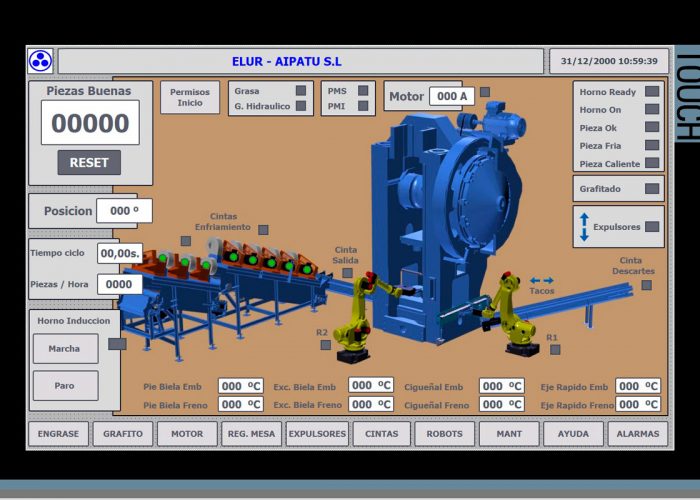Toggle the Grafitado indicator box
Viewport: 700px width, 500px height.
coord(652,188)
